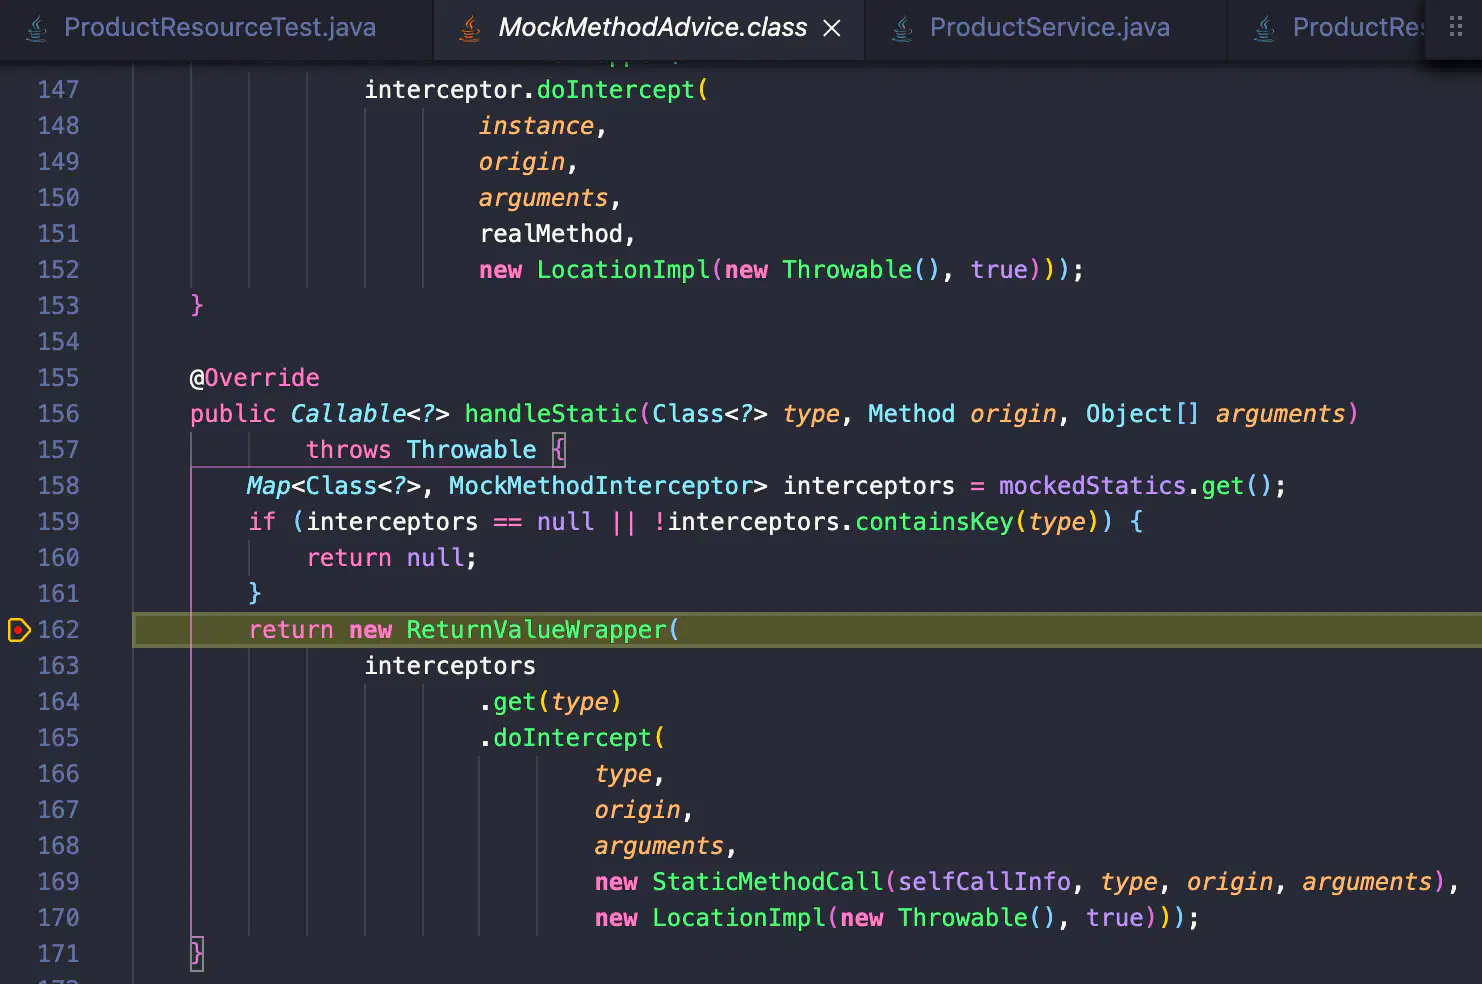
Task: Click line number 159
Action: click(58, 522)
